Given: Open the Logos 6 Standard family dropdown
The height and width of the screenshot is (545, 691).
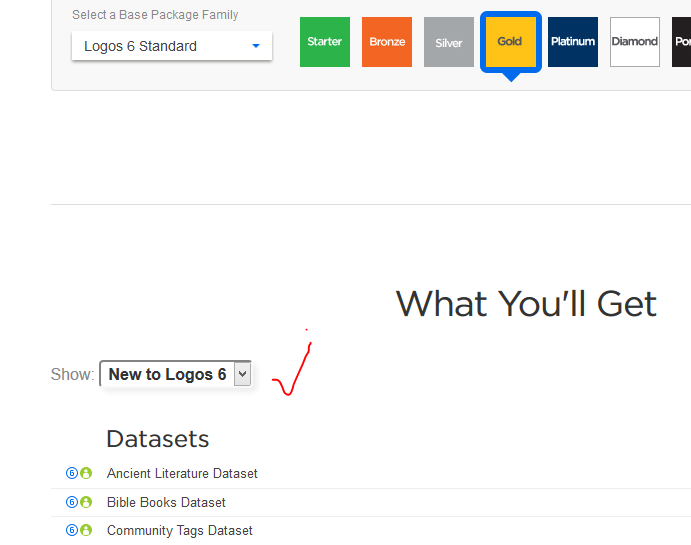Looking at the screenshot, I should point(172,46).
